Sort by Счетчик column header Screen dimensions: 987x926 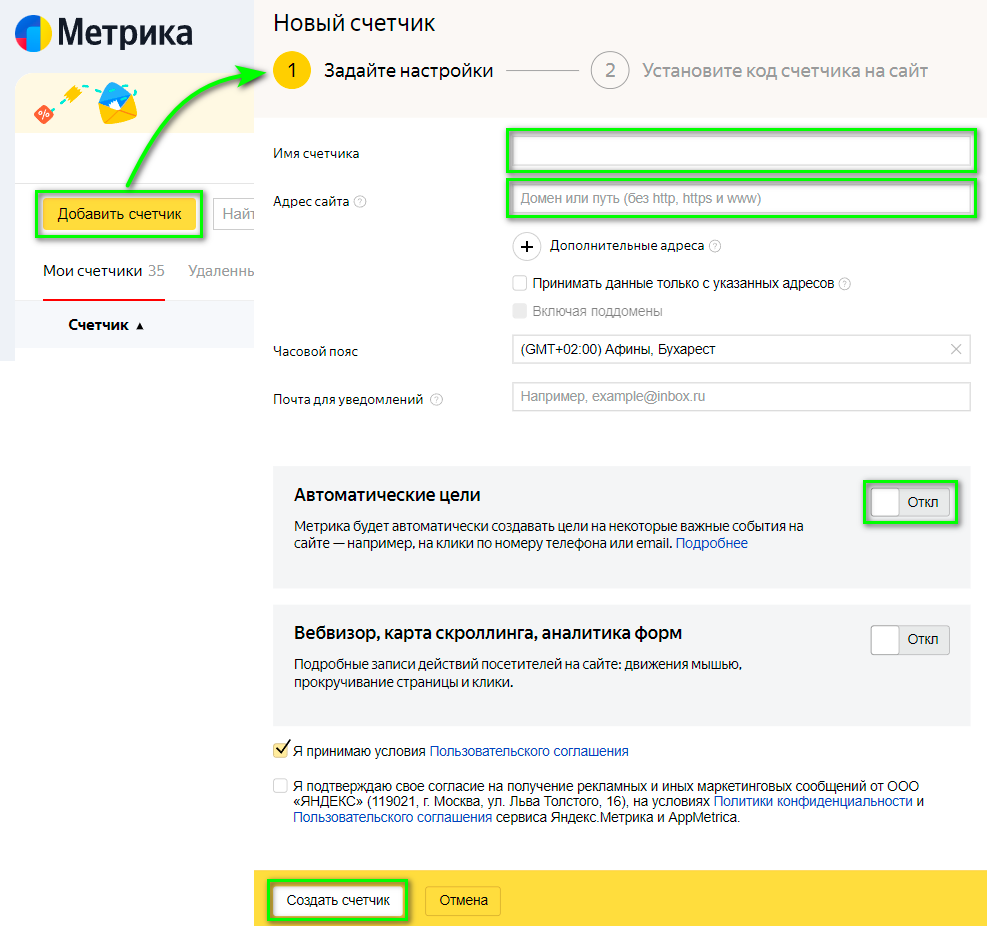point(106,325)
